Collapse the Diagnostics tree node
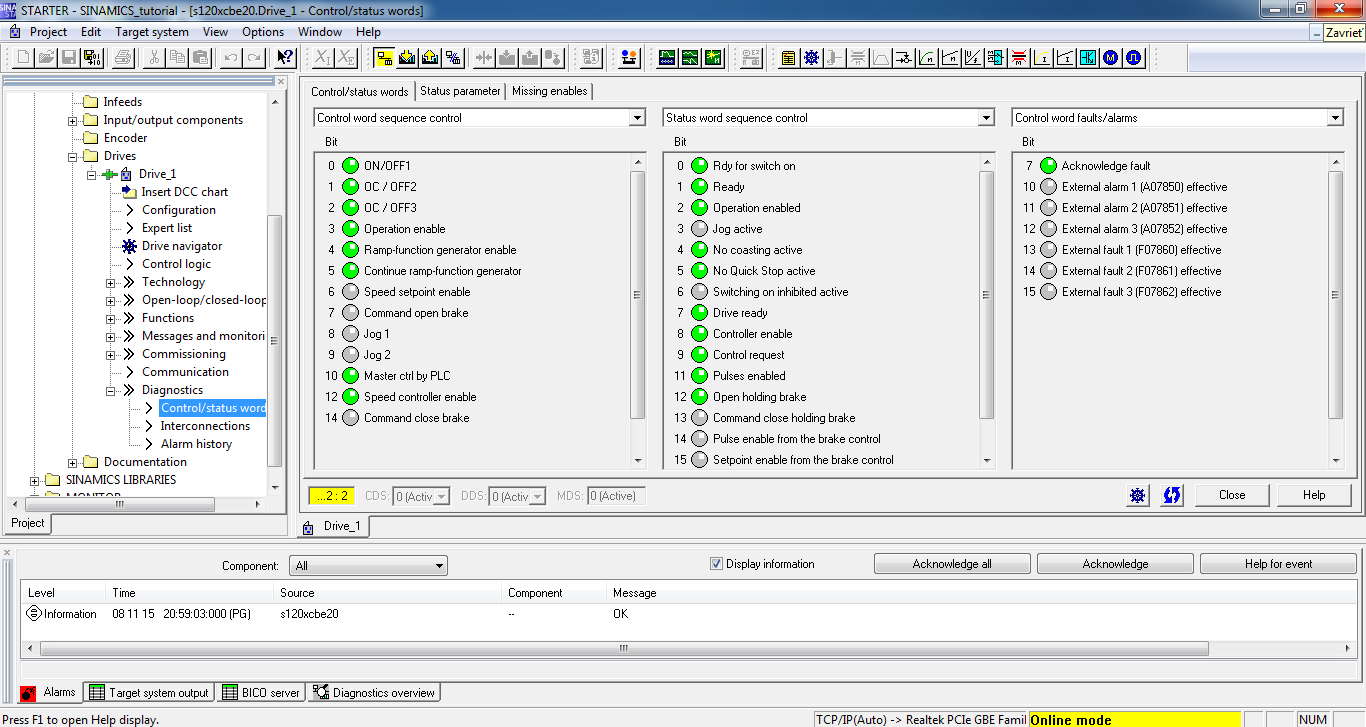Screen dimensions: 1366x727 (x=111, y=391)
